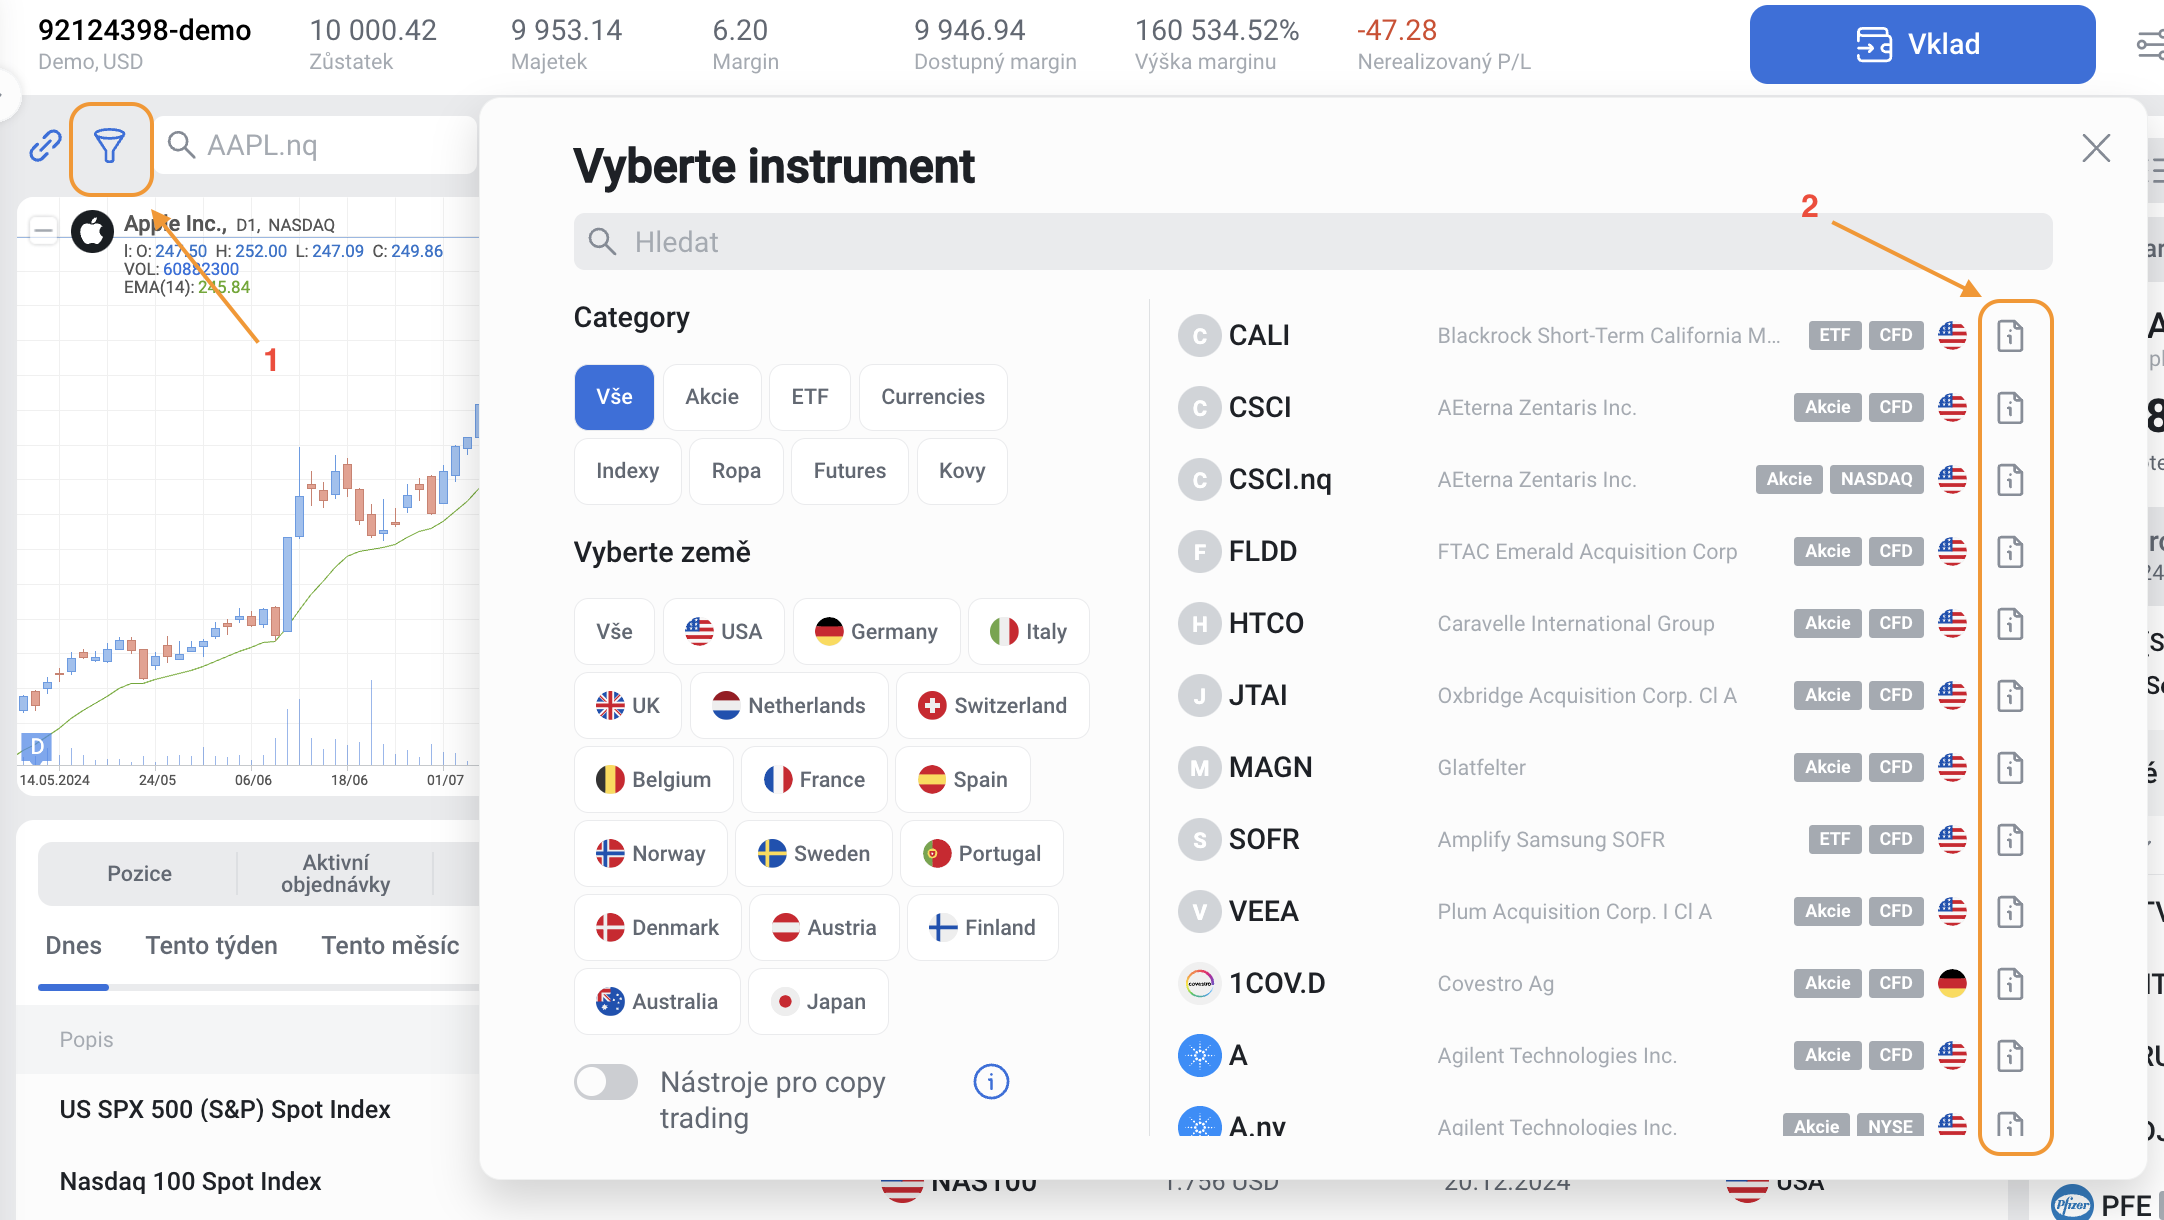Focus the Hledat instrument search field

[1312, 242]
